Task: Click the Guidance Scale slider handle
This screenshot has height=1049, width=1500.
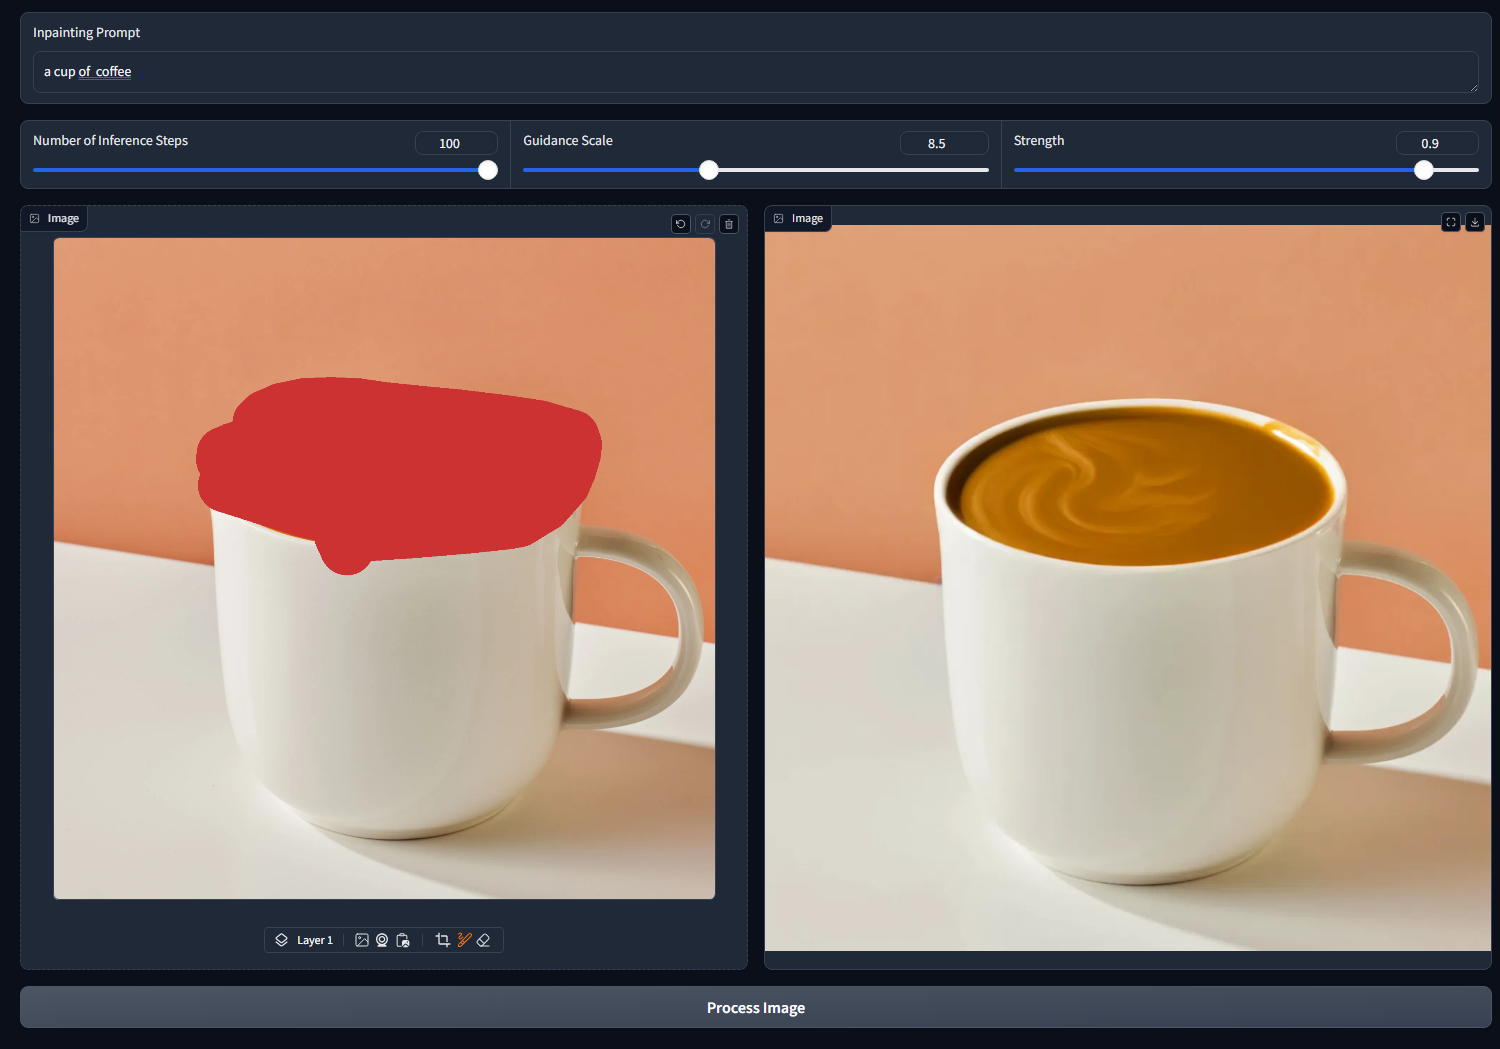Action: (709, 170)
